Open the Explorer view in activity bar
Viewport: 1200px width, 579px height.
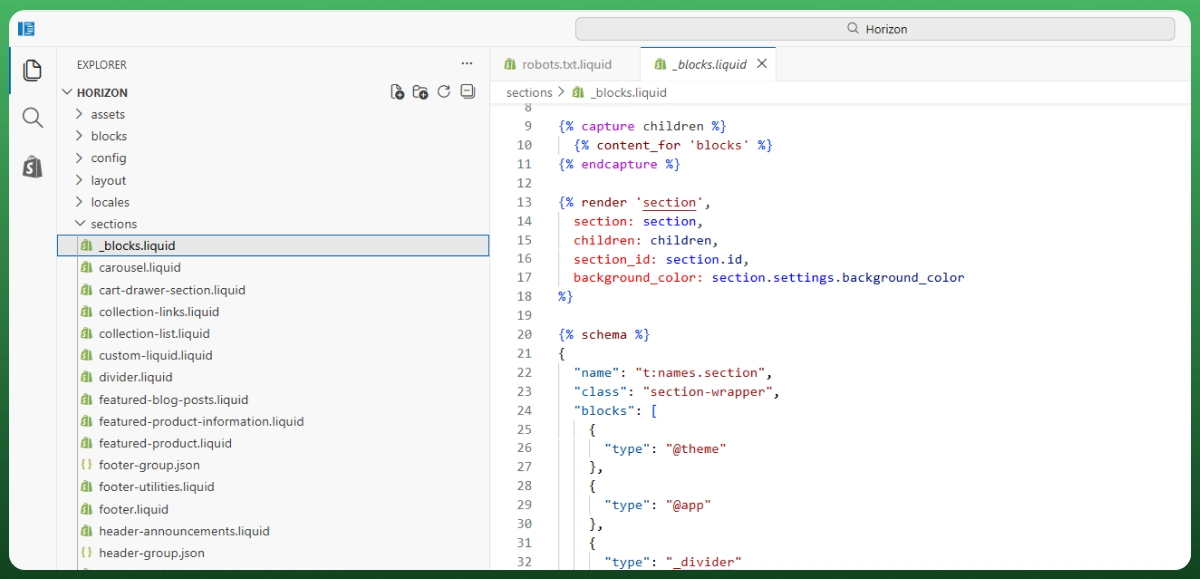click(32, 70)
